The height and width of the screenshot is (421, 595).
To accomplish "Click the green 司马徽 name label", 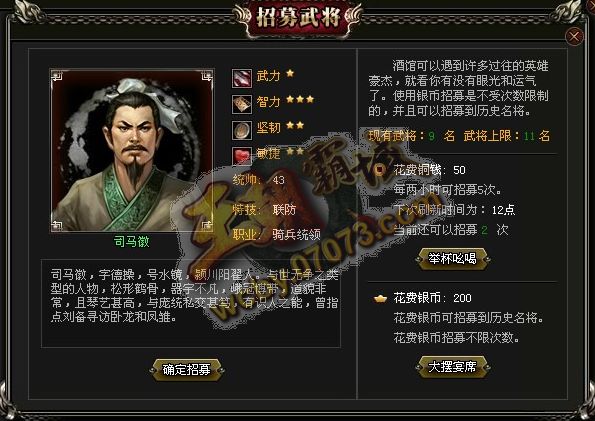I will [x=132, y=241].
